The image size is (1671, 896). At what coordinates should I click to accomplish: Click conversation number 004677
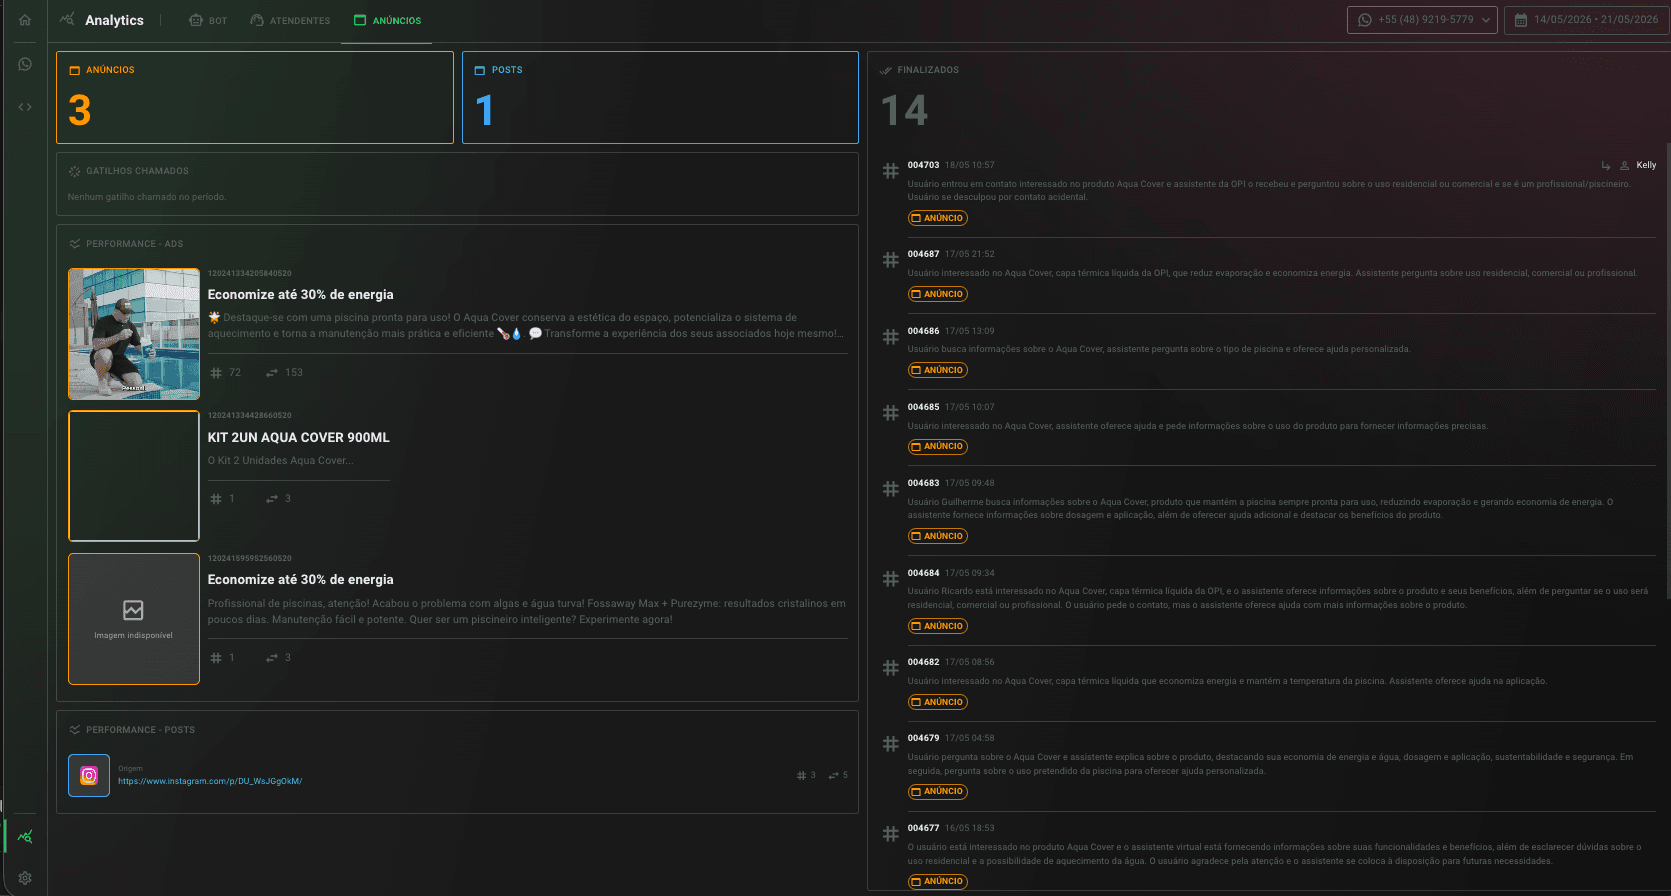click(x=923, y=828)
